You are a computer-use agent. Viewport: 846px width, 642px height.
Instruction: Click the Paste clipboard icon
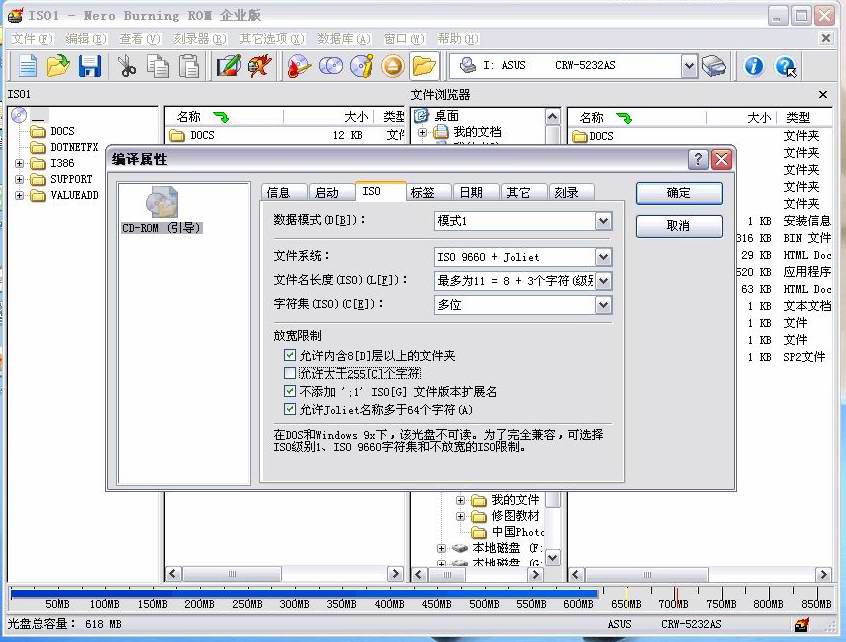[189, 66]
